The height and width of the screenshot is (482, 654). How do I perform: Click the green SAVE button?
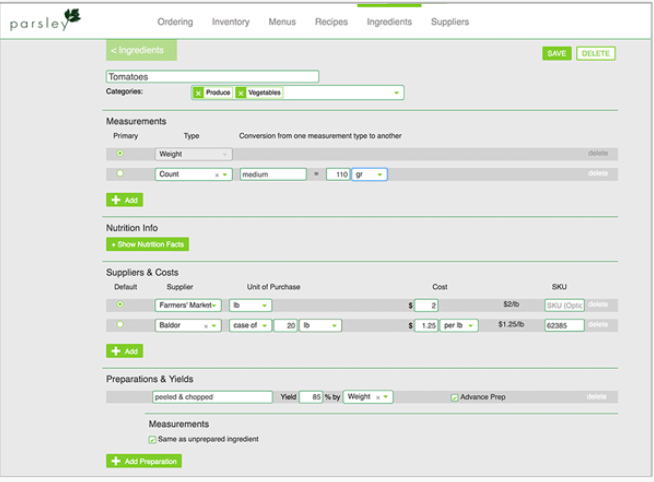coord(556,53)
